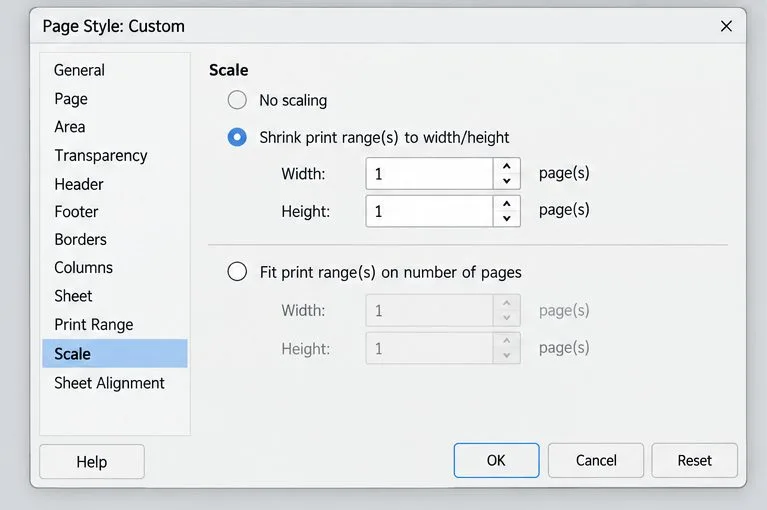Open the Borders tab

(115, 239)
